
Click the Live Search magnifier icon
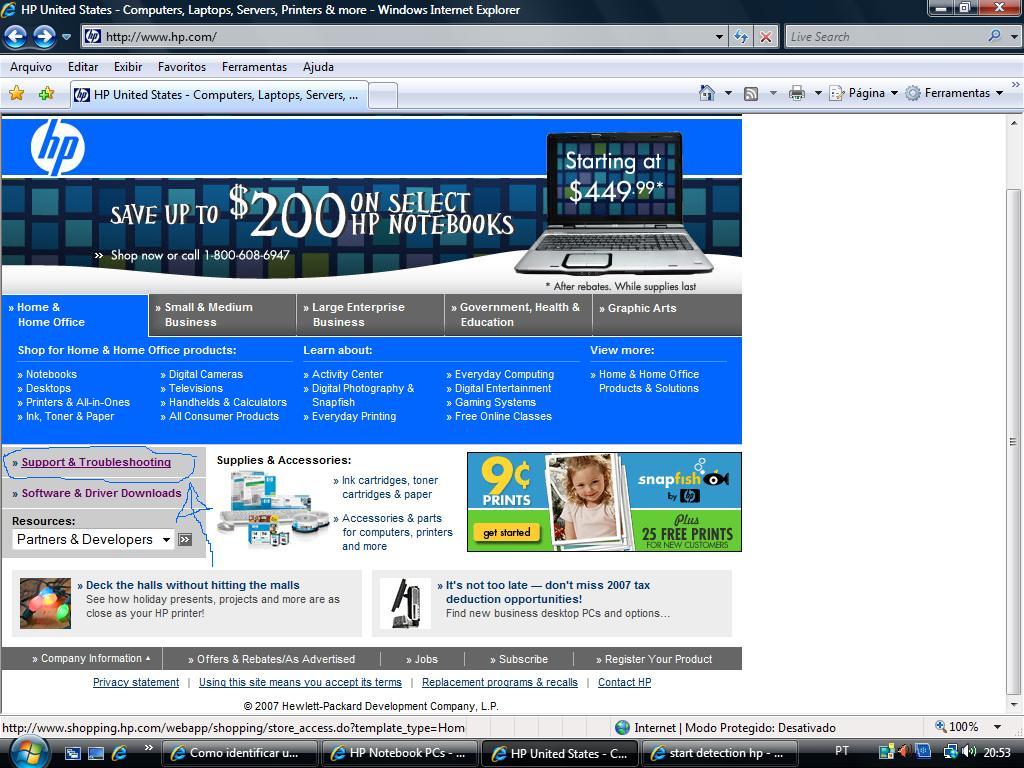coord(994,37)
